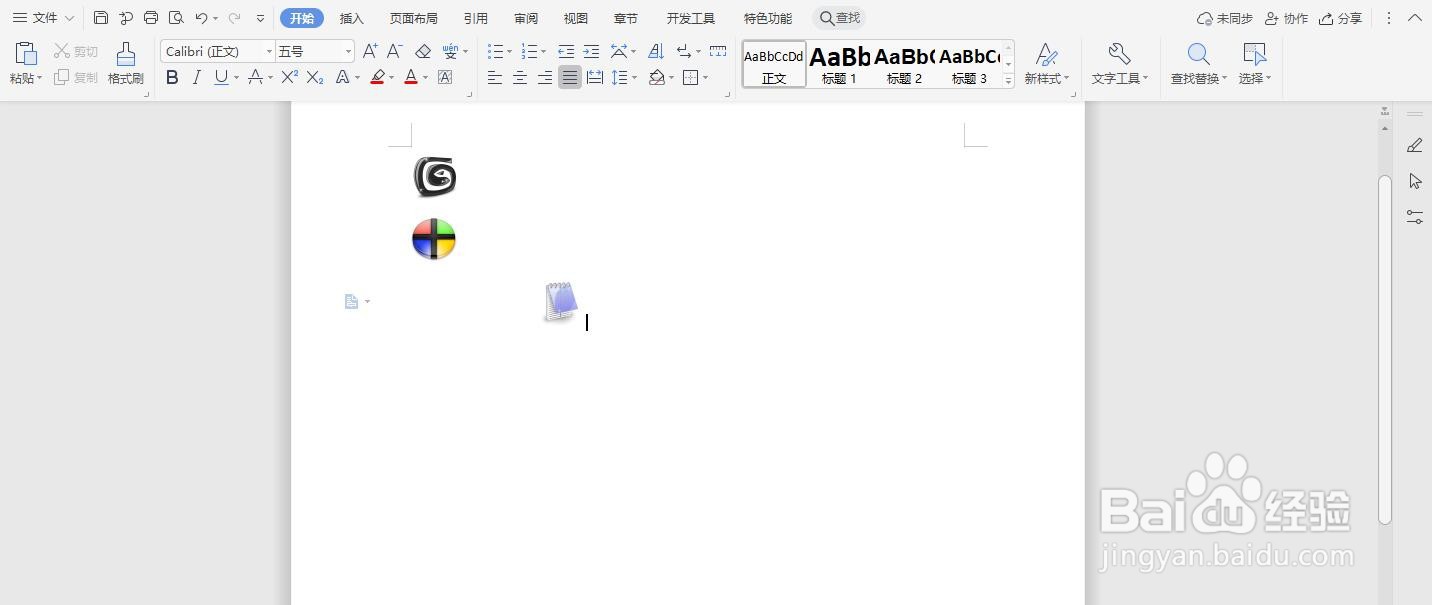Decrease font size with A- icon
The height and width of the screenshot is (605, 1432).
(x=395, y=51)
